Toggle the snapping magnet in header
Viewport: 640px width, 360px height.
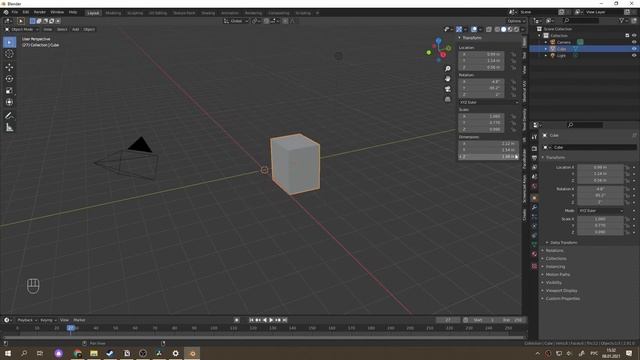[266, 21]
